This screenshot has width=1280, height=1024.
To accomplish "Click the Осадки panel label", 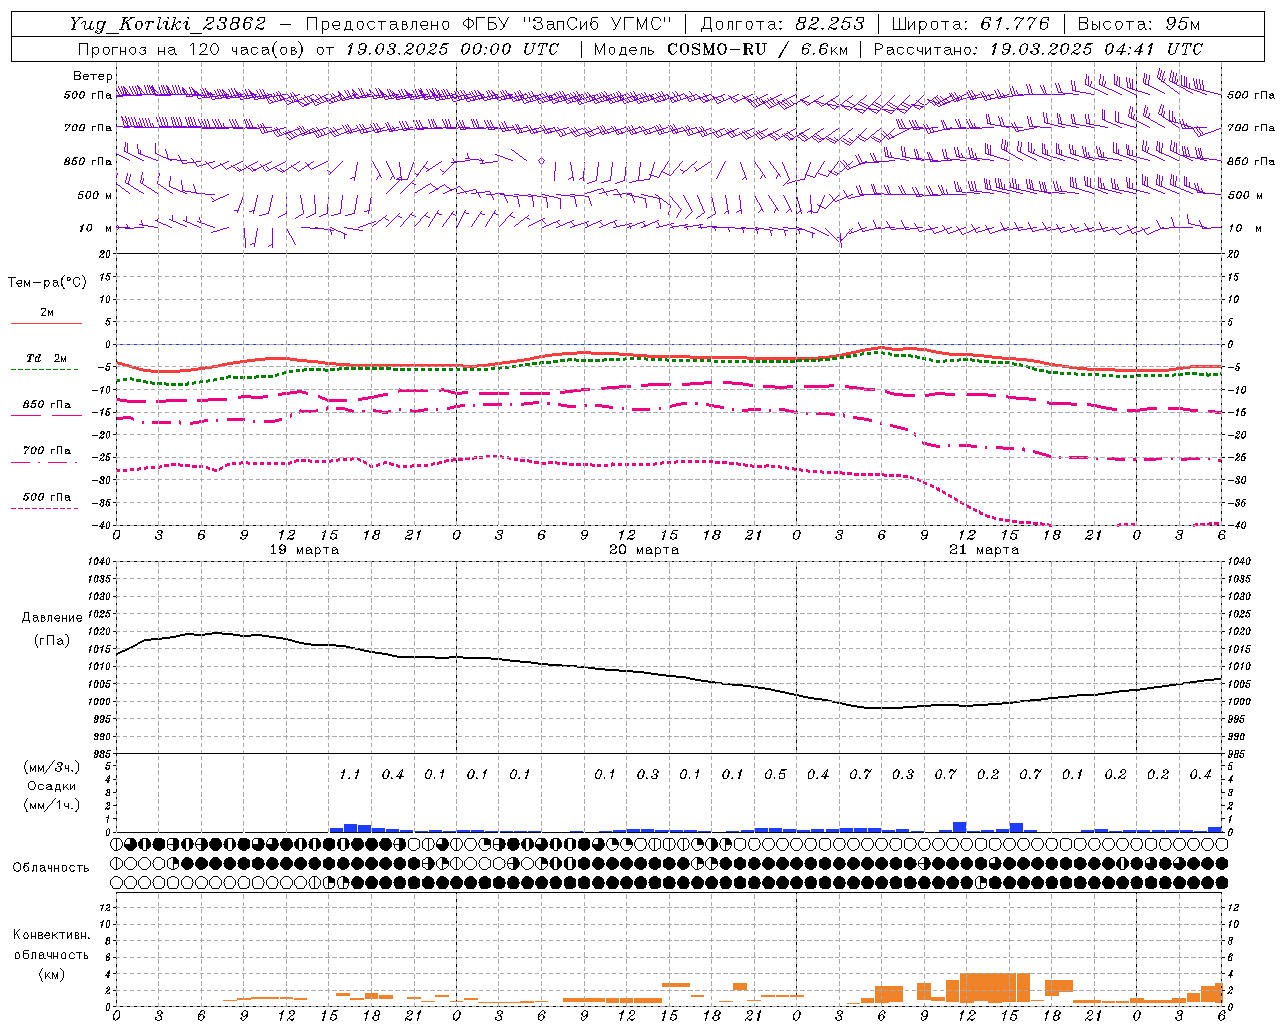I will (52, 786).
